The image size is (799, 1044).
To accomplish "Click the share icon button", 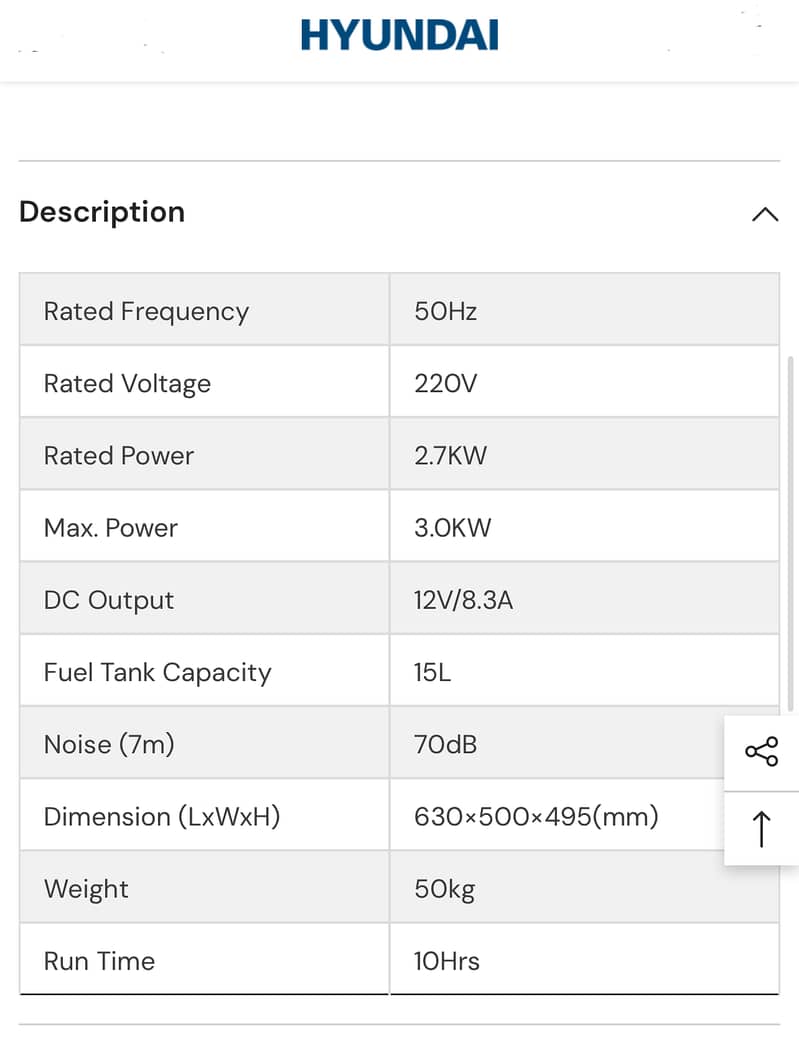I will (761, 752).
